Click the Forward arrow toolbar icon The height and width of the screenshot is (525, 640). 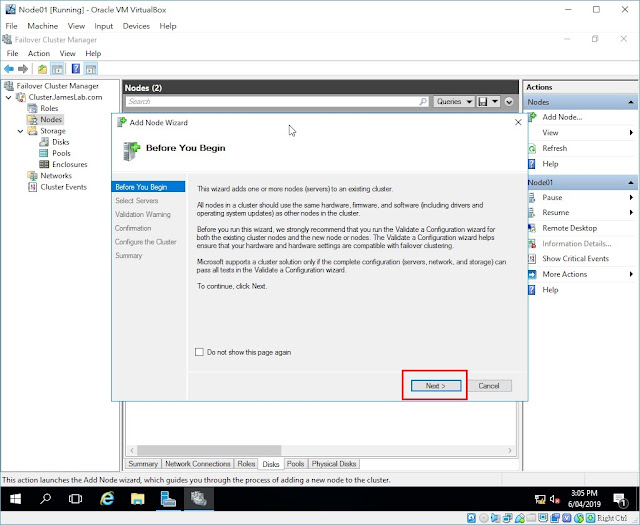tap(23, 69)
